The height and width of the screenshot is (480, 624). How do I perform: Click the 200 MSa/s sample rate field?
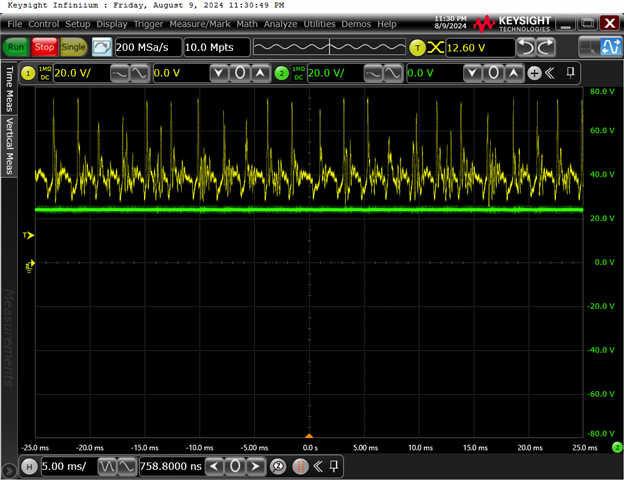pos(148,47)
